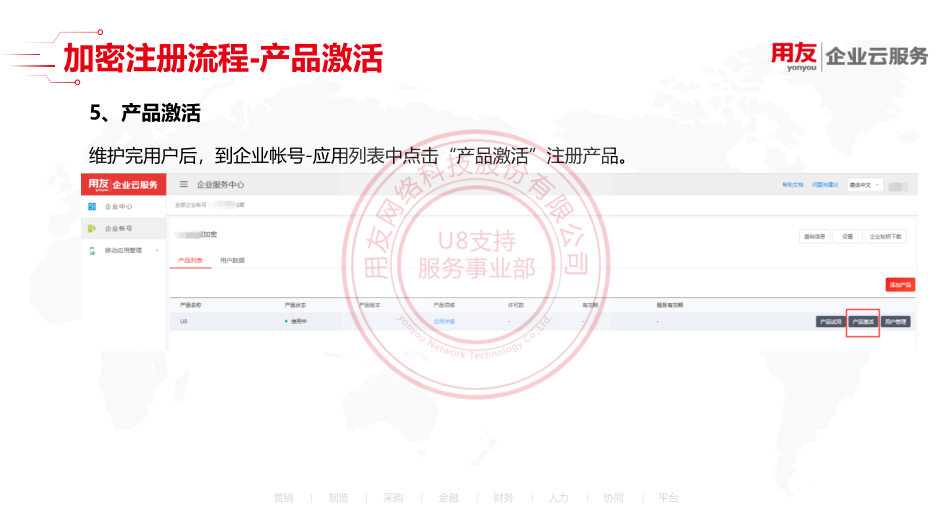Click the 问题与建议 link
949x530 pixels.
tap(825, 185)
